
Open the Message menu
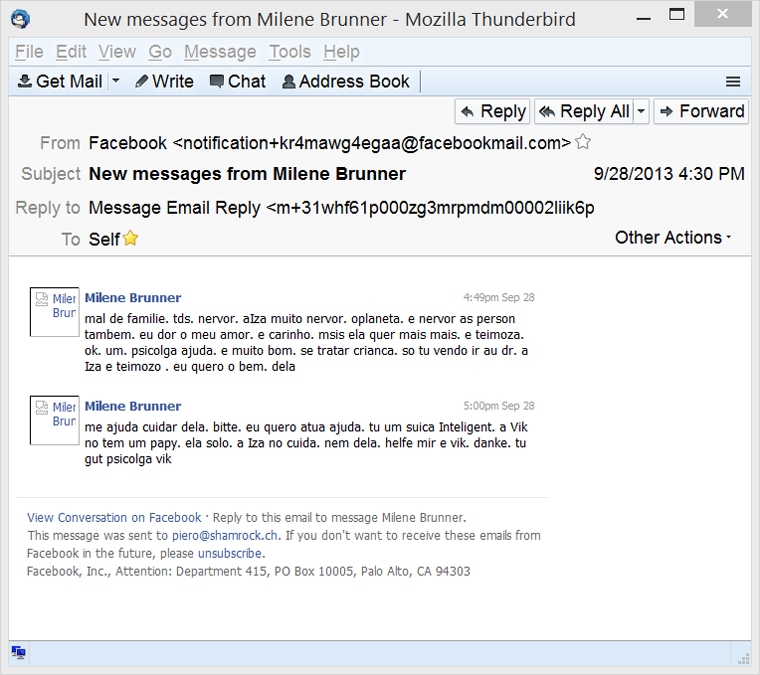click(220, 52)
